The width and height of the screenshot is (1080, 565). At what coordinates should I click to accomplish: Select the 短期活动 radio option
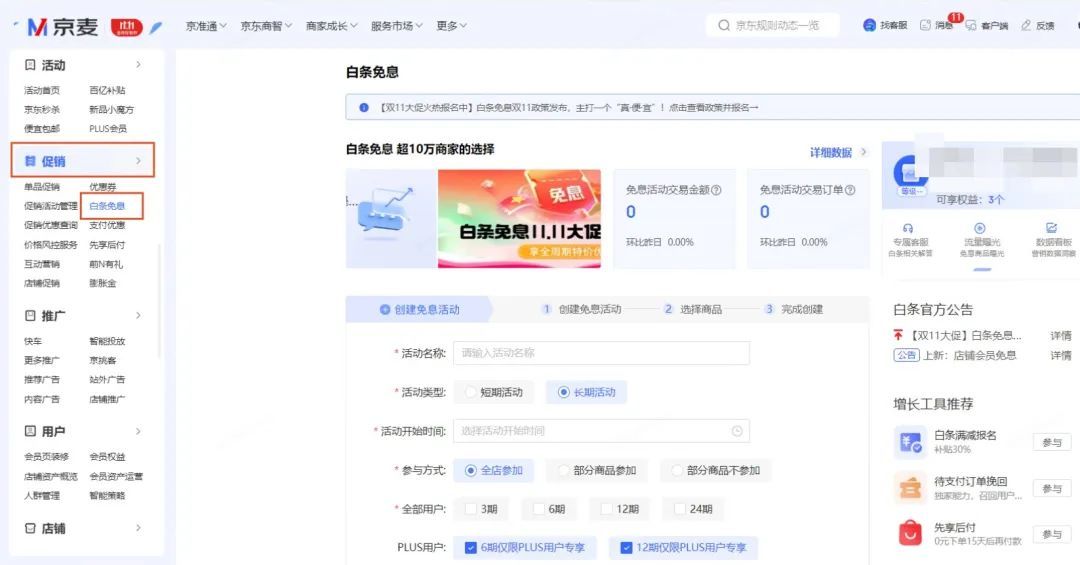(470, 392)
